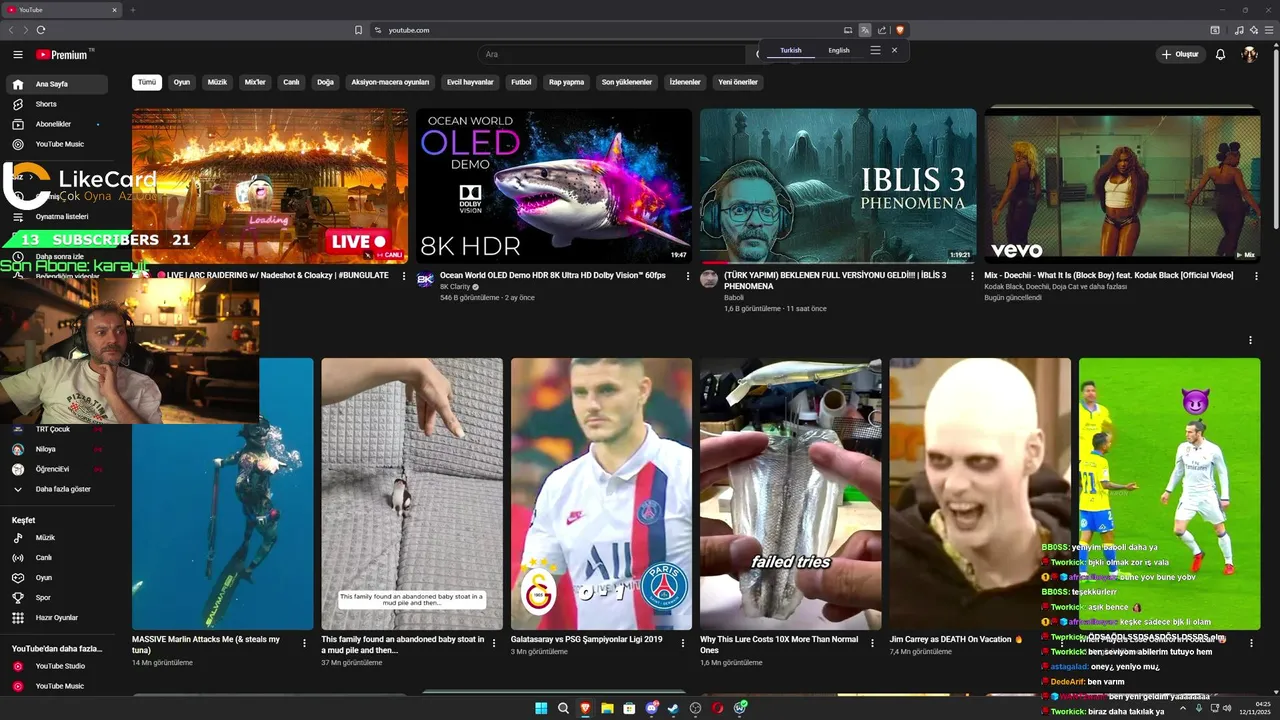The height and width of the screenshot is (720, 1280).
Task: Open more options for Ocean World video
Action: (687, 276)
